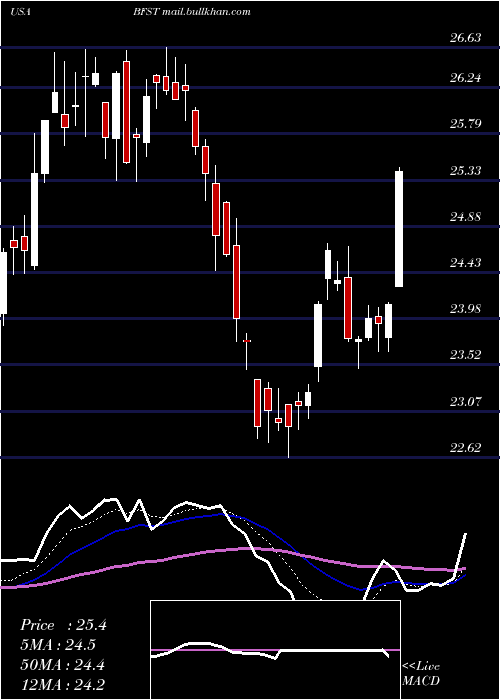
Task: Click the 5MA : 24.5 readout
Action: point(58,645)
